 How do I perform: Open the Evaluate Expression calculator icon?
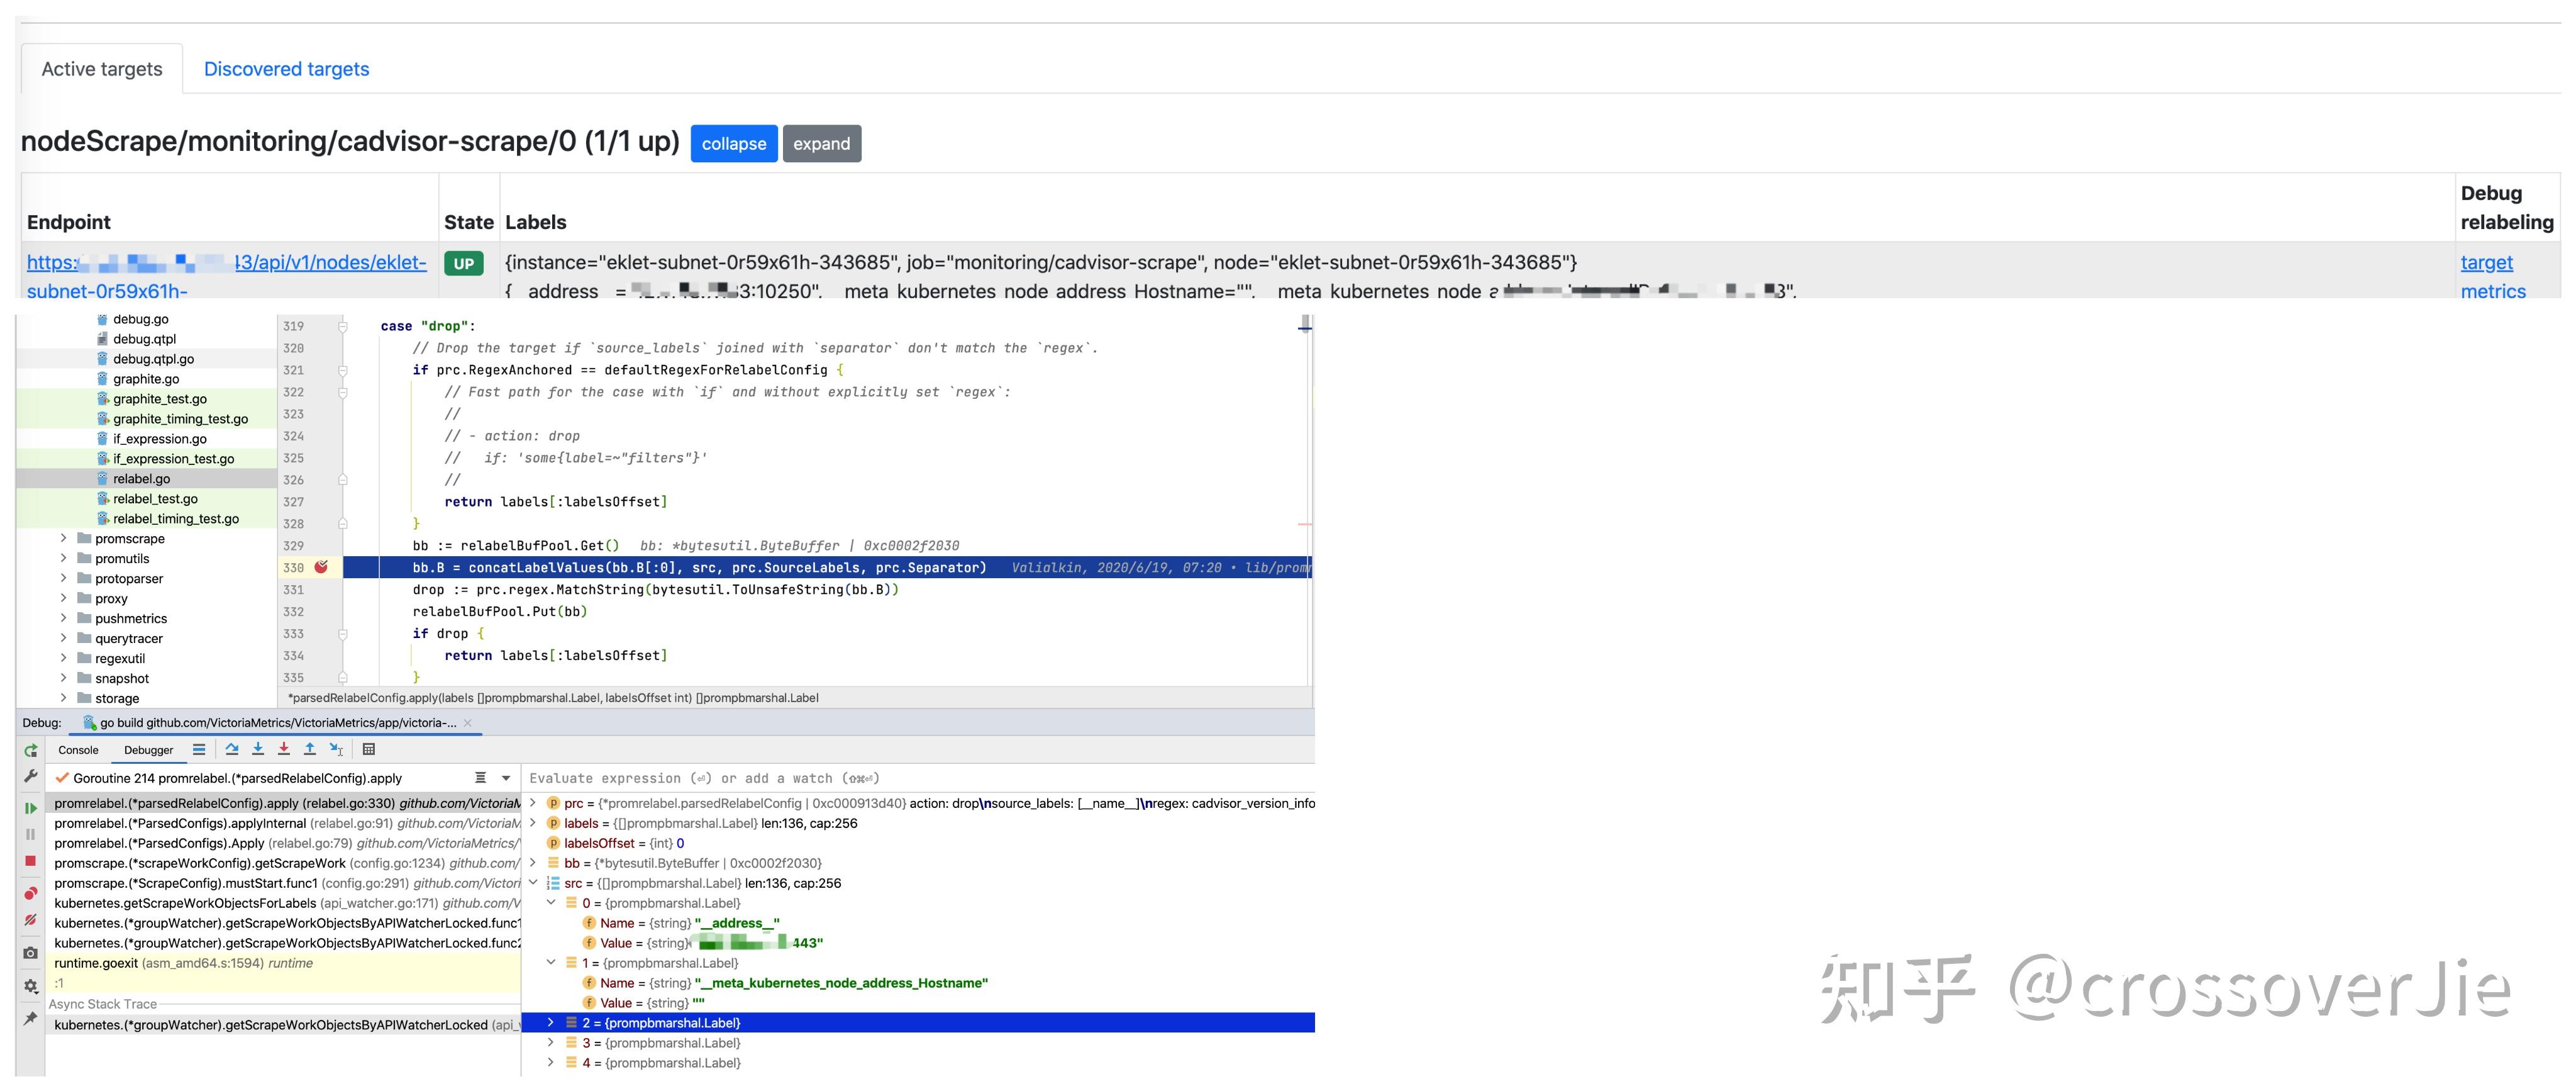click(x=369, y=749)
